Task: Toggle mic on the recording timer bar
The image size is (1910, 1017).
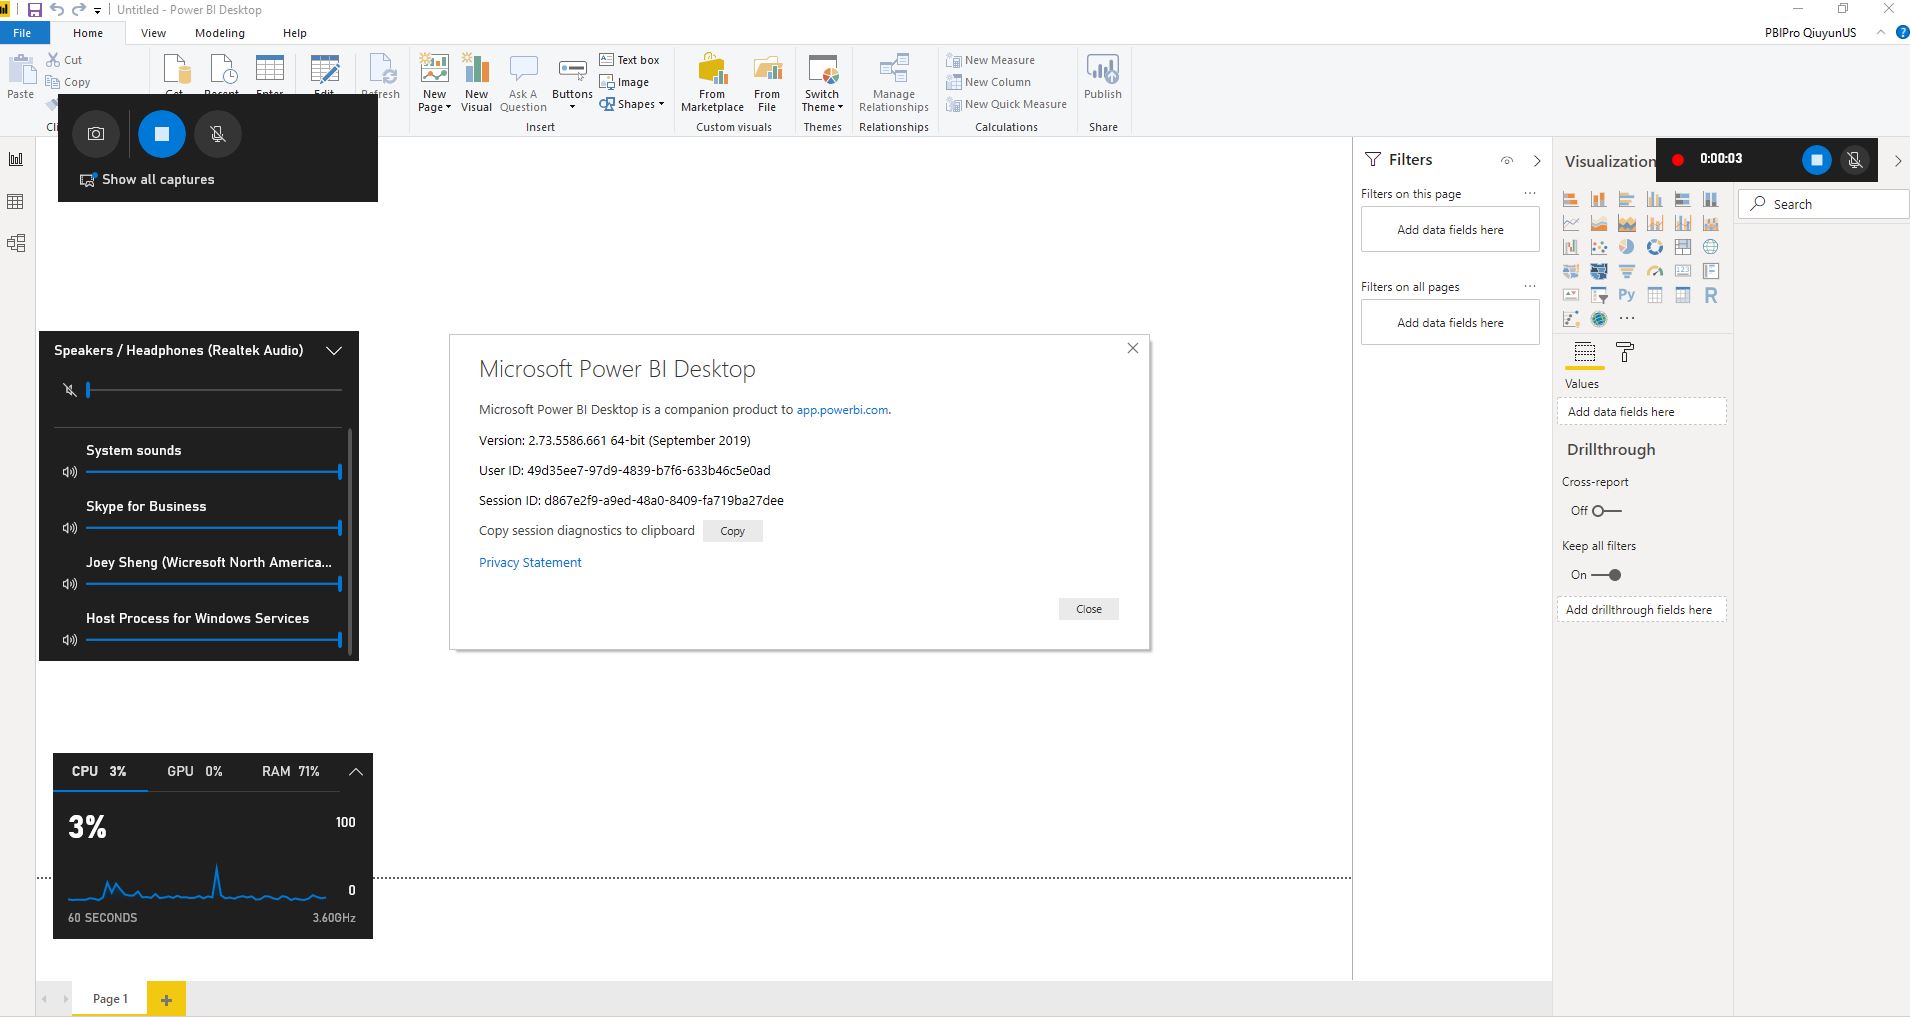Action: pos(1855,160)
